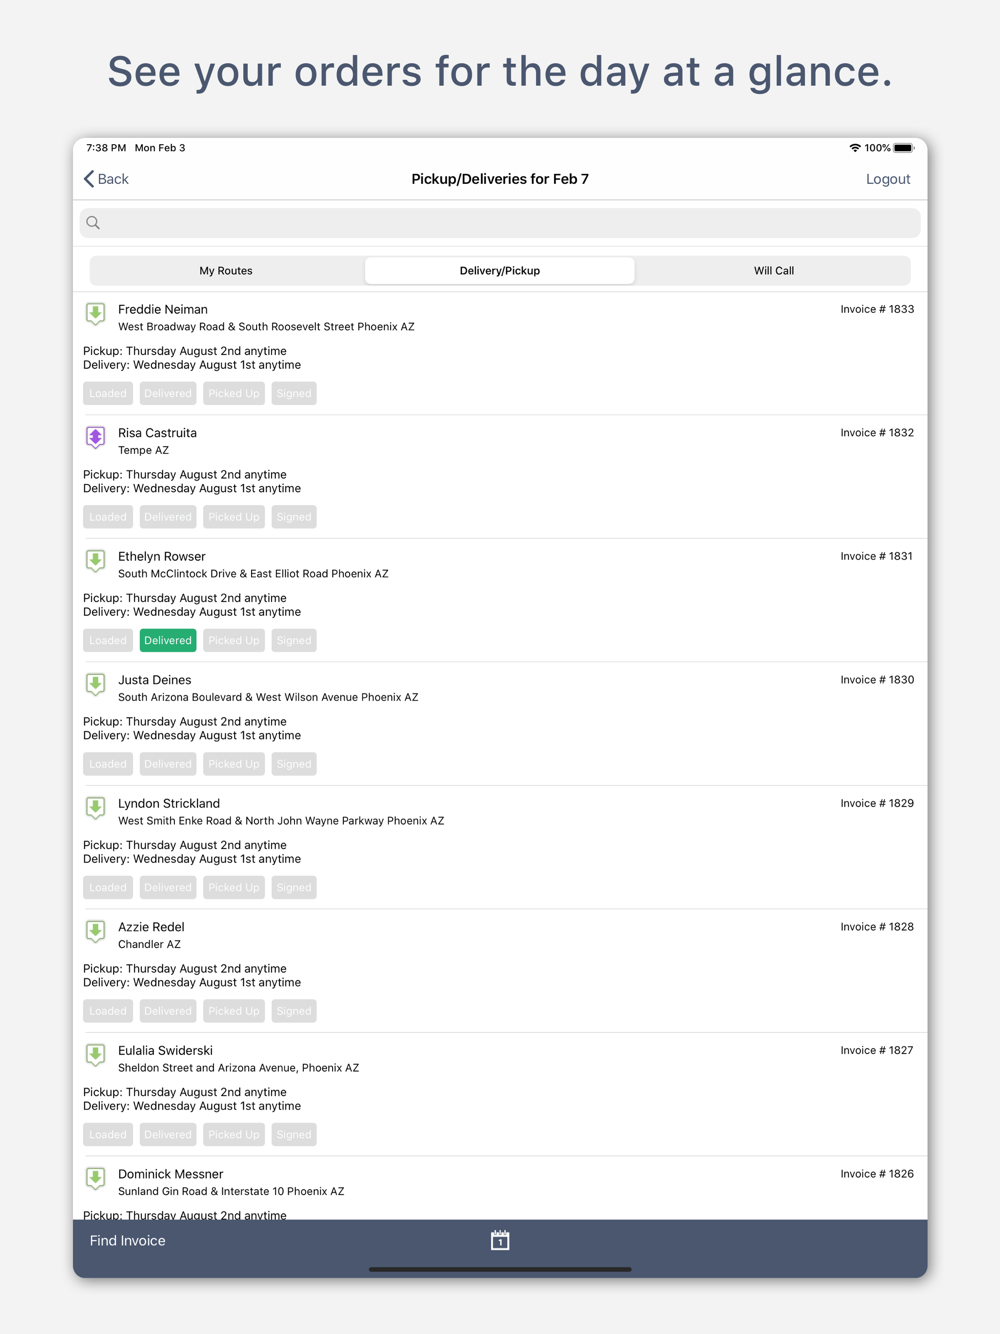This screenshot has height=1334, width=1000.
Task: Go back using the Back chevron
Action: click(106, 179)
